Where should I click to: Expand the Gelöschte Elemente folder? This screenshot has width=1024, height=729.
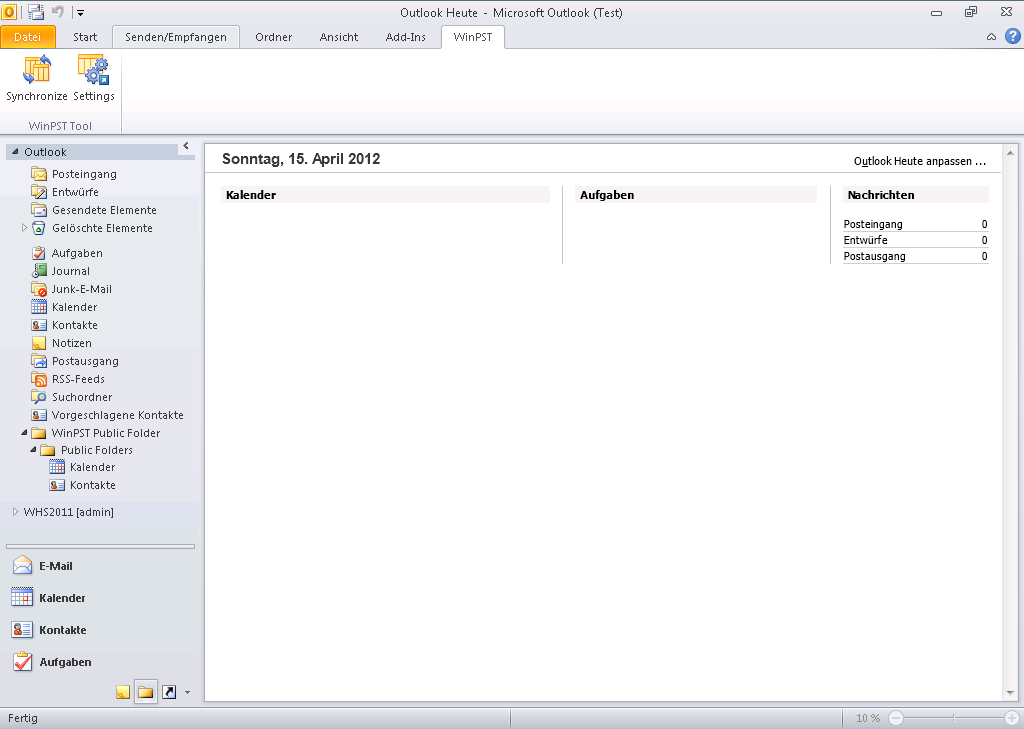[x=24, y=228]
